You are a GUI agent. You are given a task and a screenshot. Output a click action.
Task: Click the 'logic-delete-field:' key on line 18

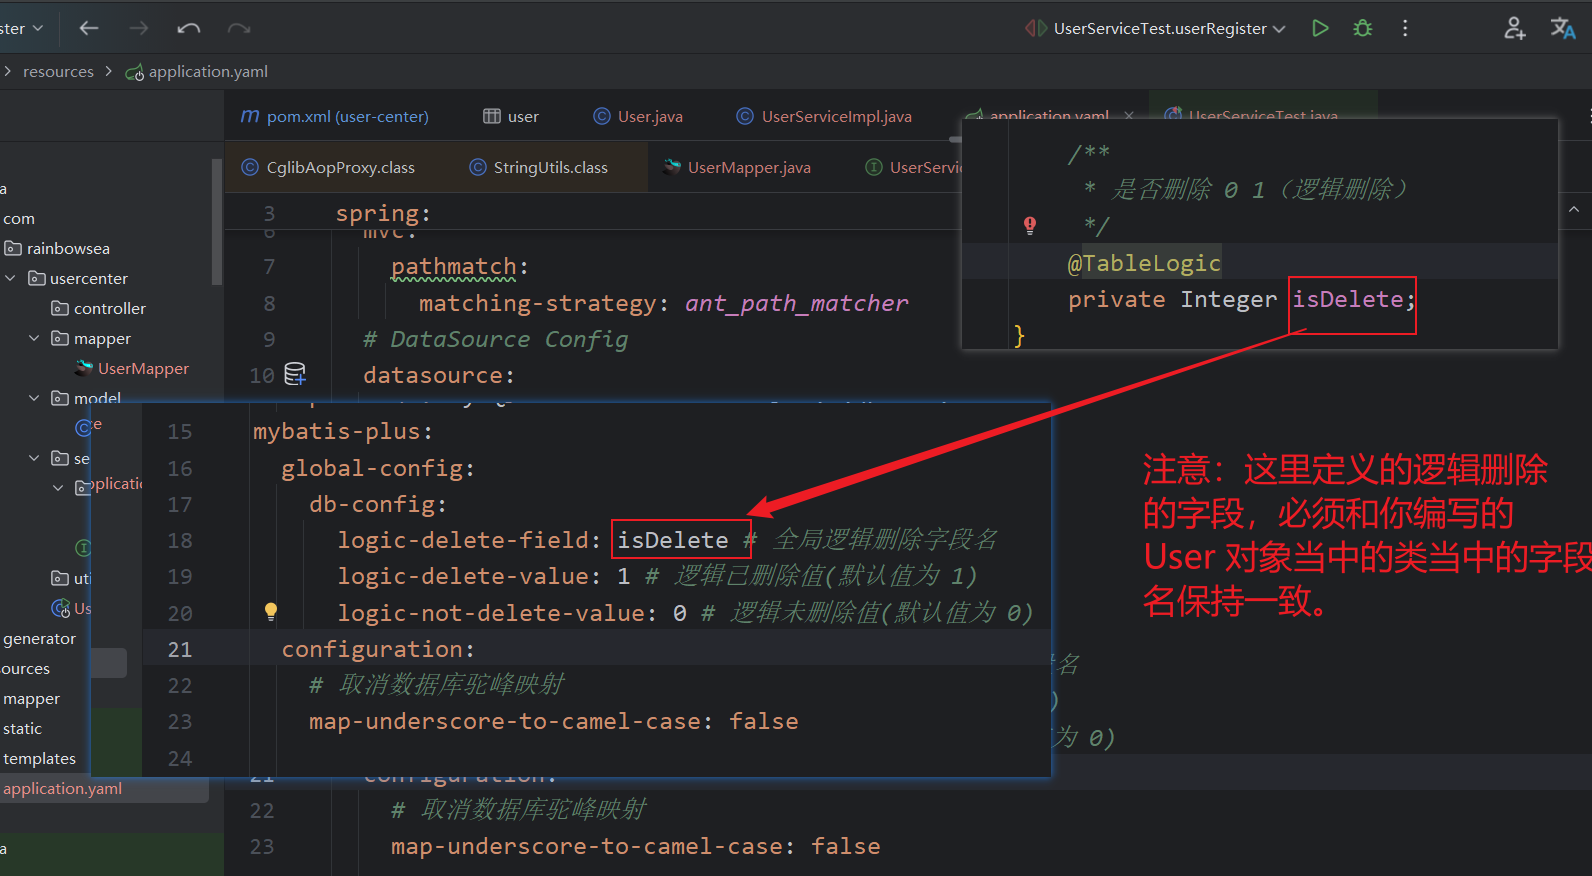(470, 540)
